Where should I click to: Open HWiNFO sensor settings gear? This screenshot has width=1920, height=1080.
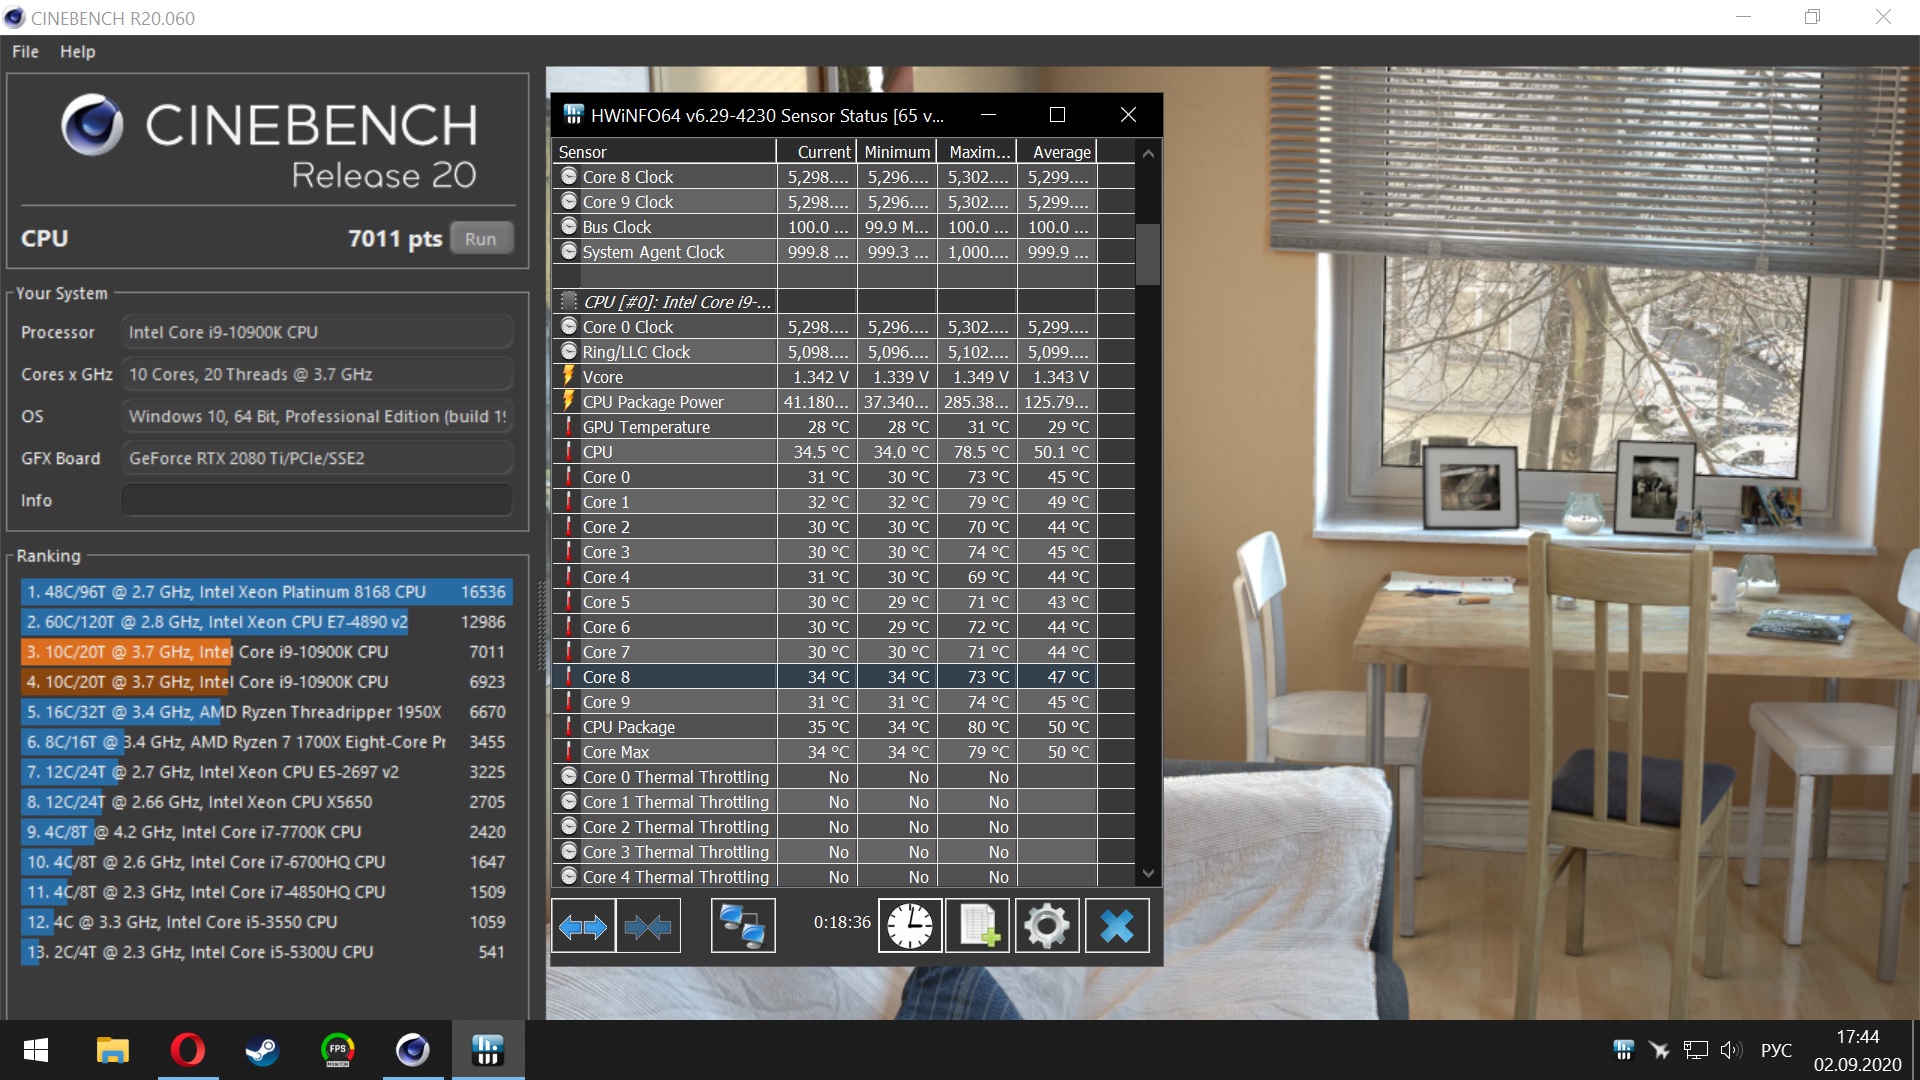(1046, 926)
